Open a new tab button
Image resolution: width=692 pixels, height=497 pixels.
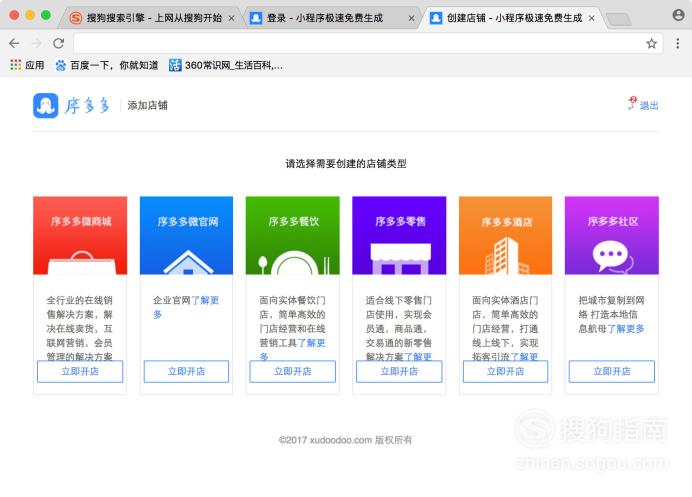click(x=618, y=19)
